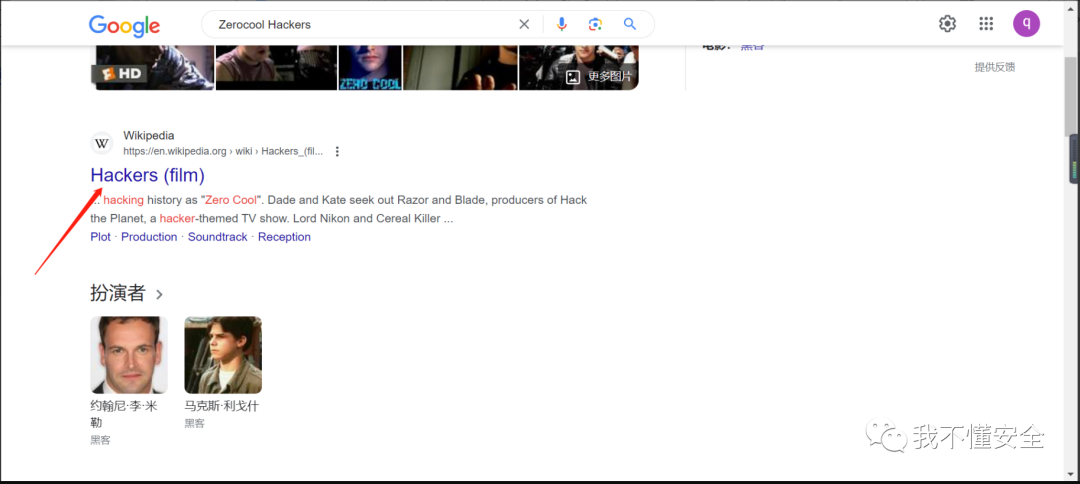
Task: Open the settings gear icon
Action: point(948,24)
